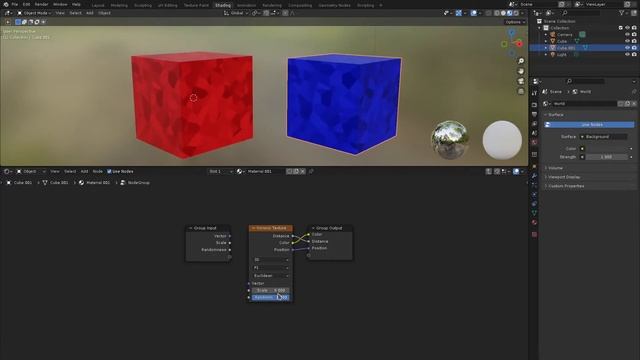Click the red X axis on navigation gizmo
Viewport: 640px width, 360px height.
click(x=519, y=44)
